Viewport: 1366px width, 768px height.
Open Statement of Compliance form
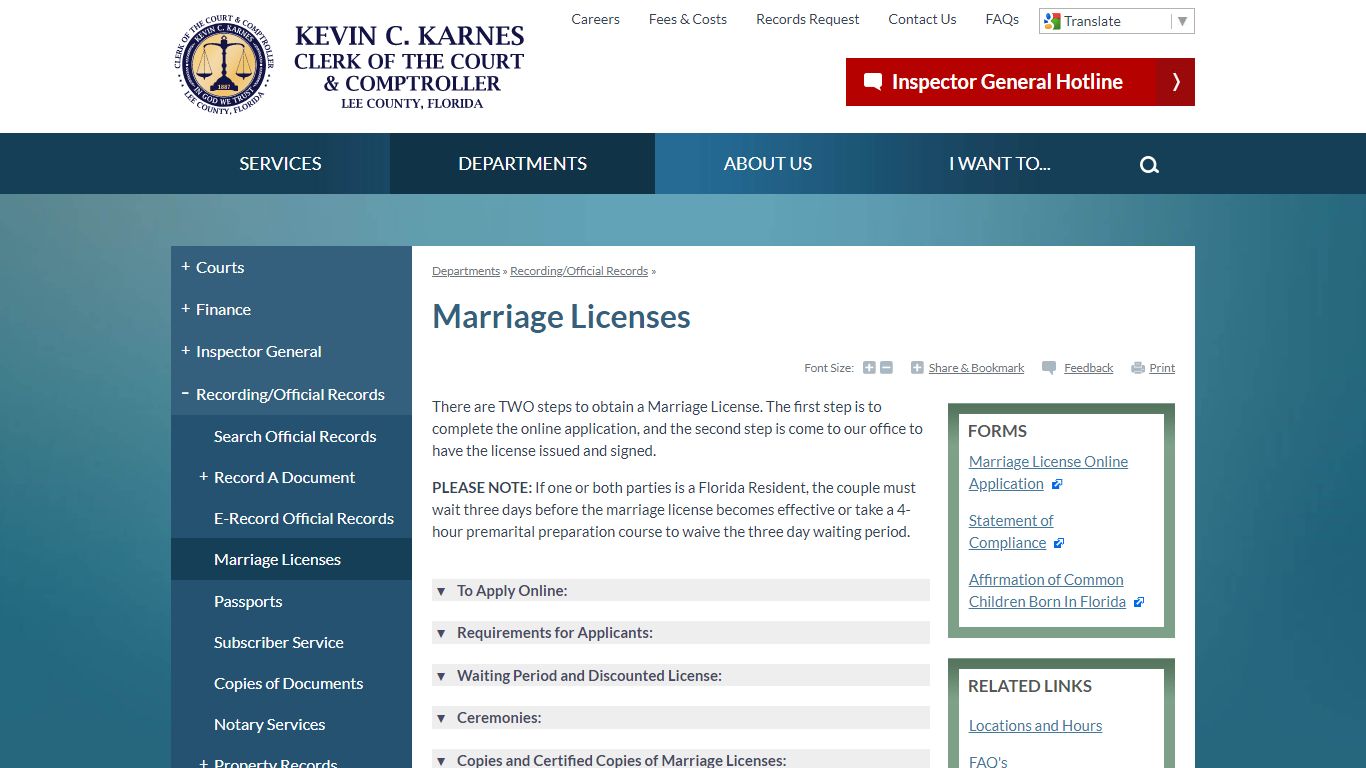pyautogui.click(x=1010, y=532)
